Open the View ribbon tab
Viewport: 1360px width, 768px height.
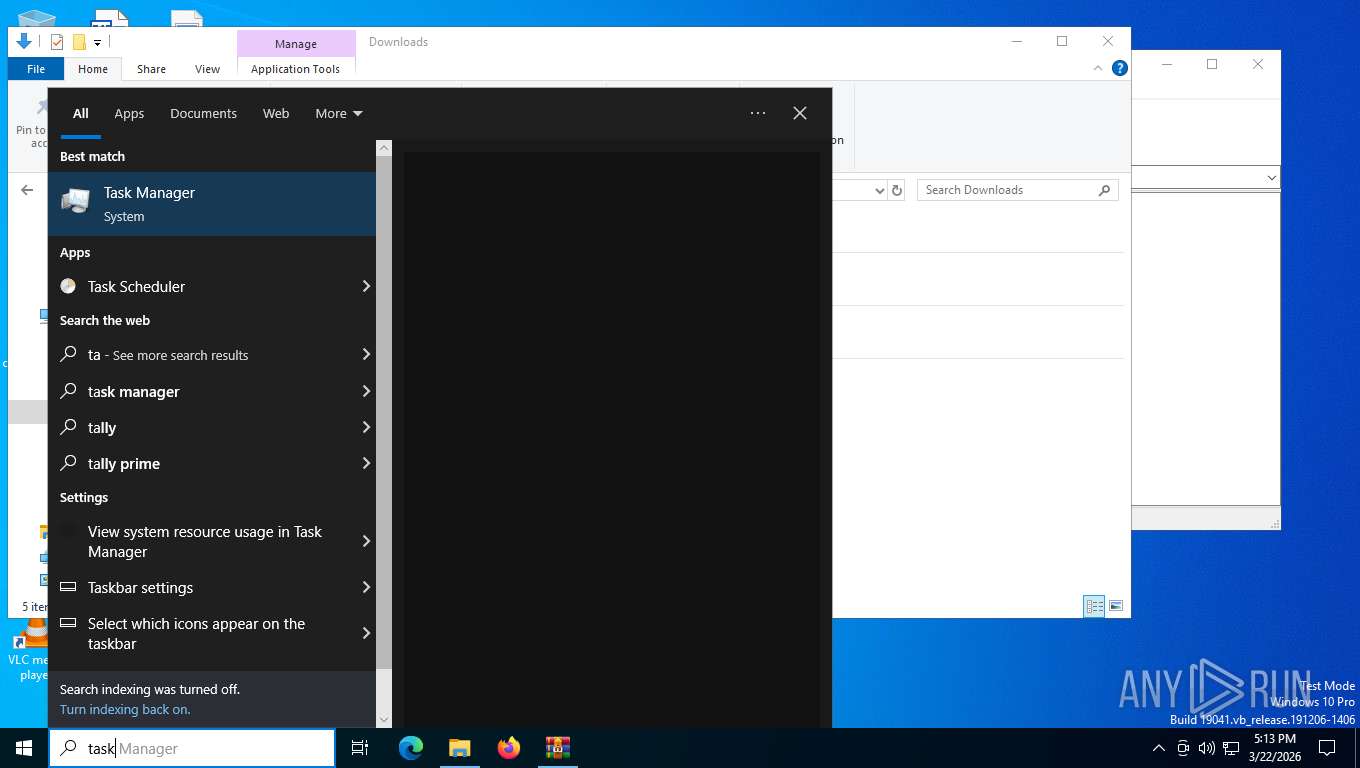(x=207, y=69)
